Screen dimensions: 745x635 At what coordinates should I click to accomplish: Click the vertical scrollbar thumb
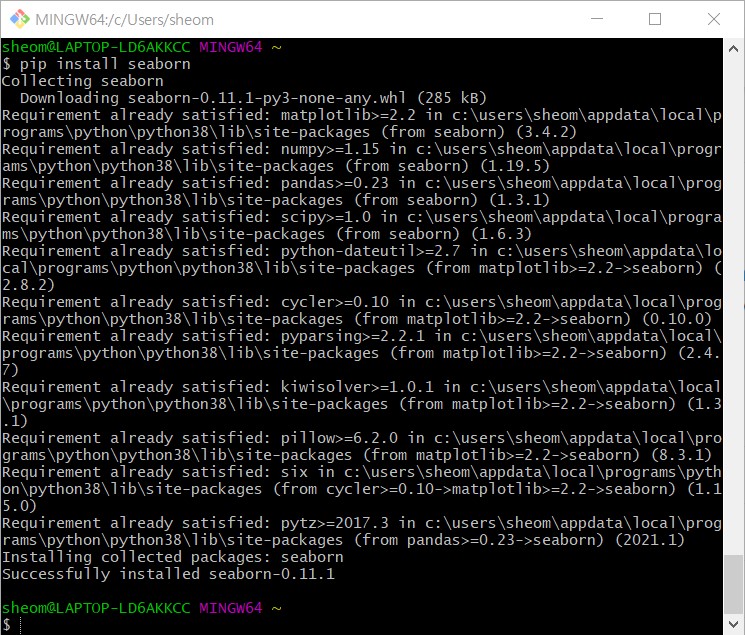(733, 584)
